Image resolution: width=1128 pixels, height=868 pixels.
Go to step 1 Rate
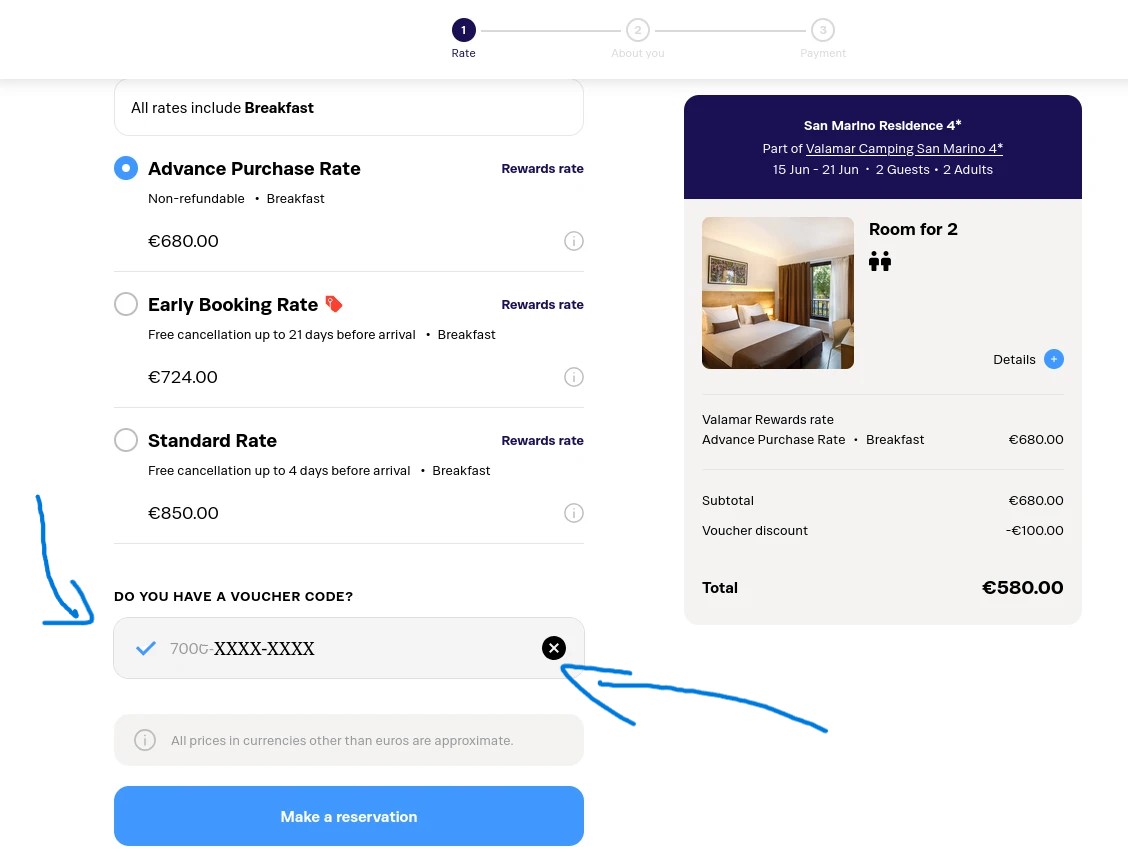point(463,30)
